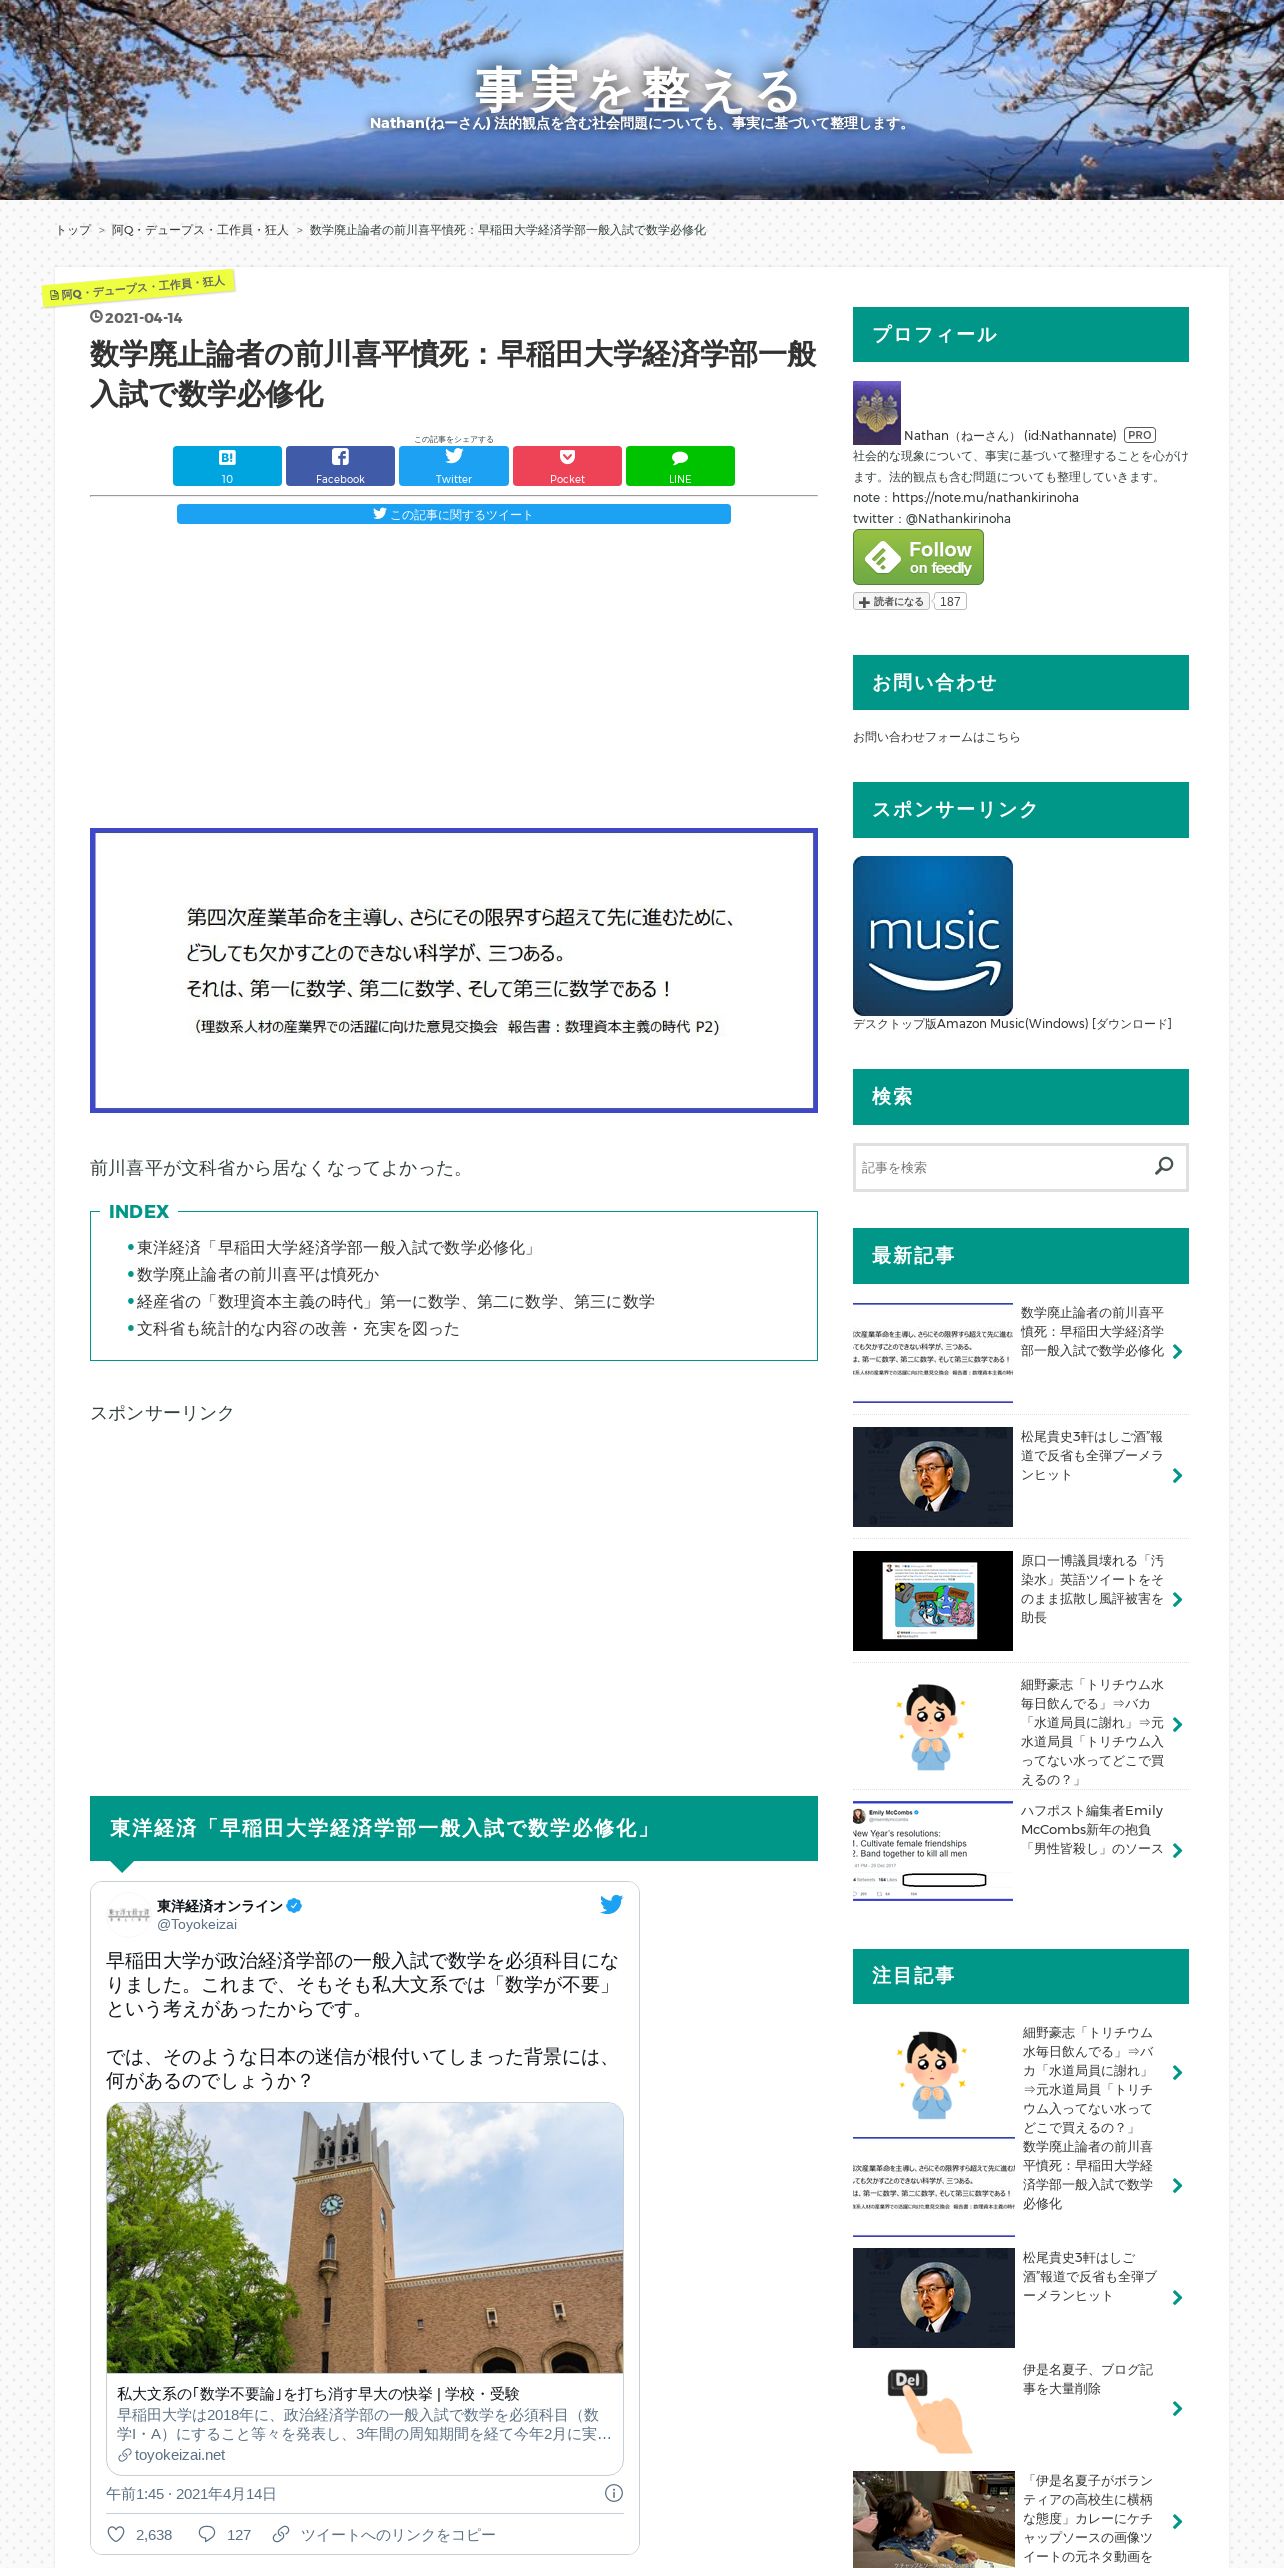
Task: Click the PRO badge beside Nathan
Action: tap(1140, 435)
